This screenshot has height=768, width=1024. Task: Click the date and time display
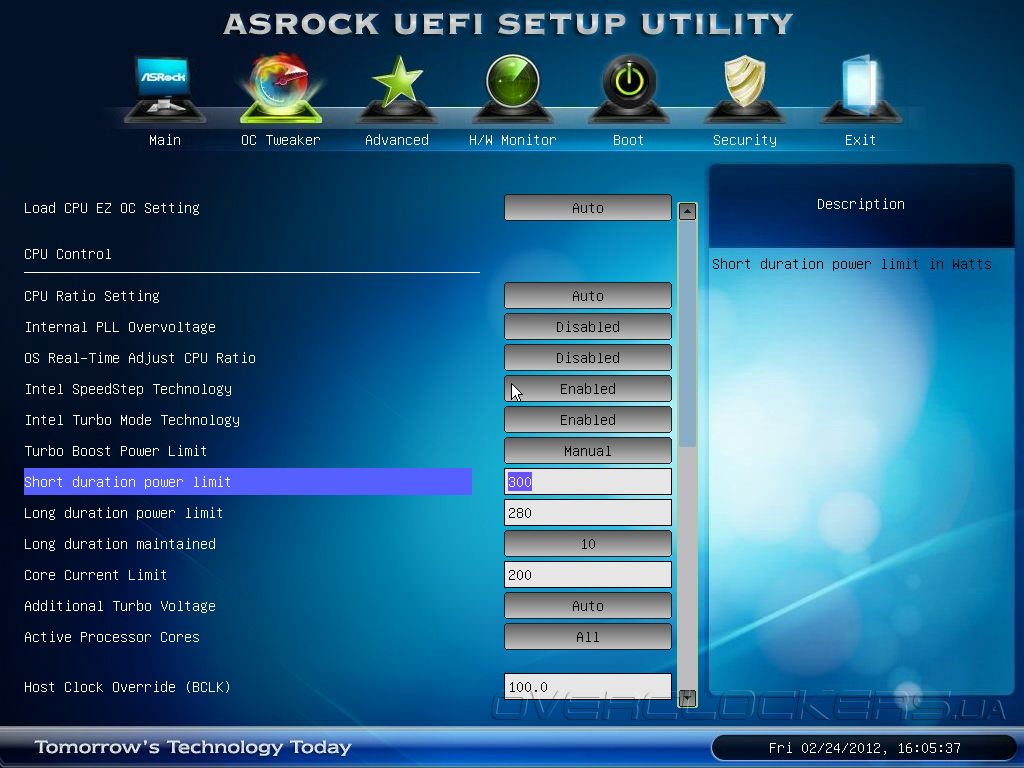[865, 748]
